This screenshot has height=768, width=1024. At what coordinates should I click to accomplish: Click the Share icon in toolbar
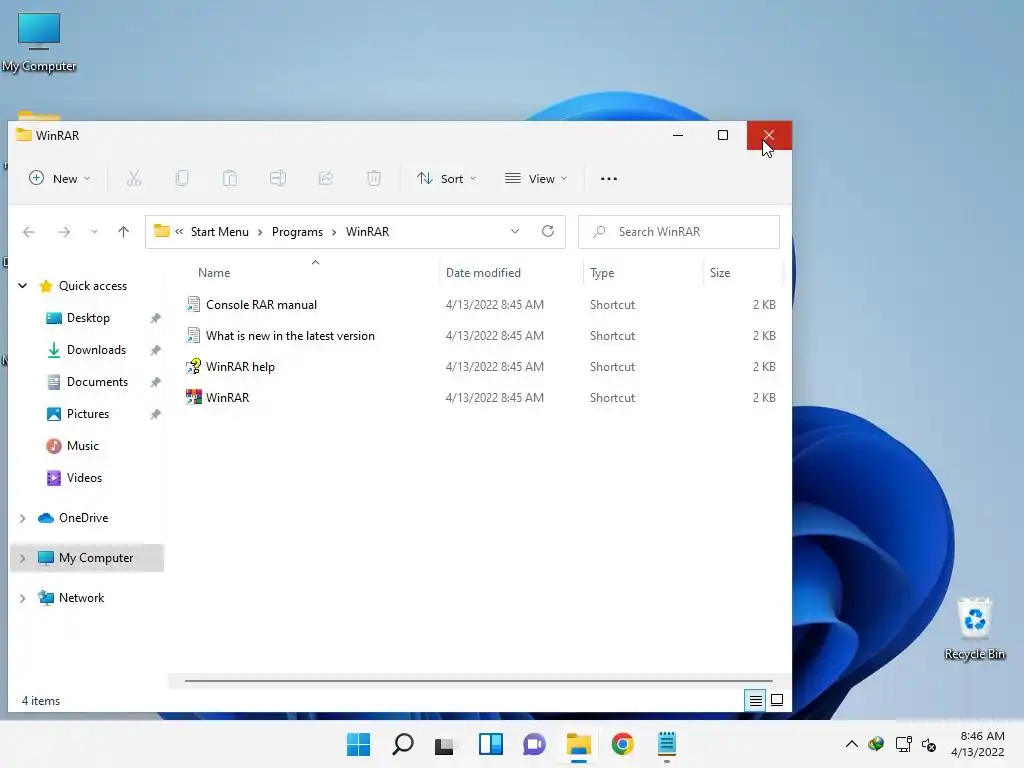click(326, 178)
